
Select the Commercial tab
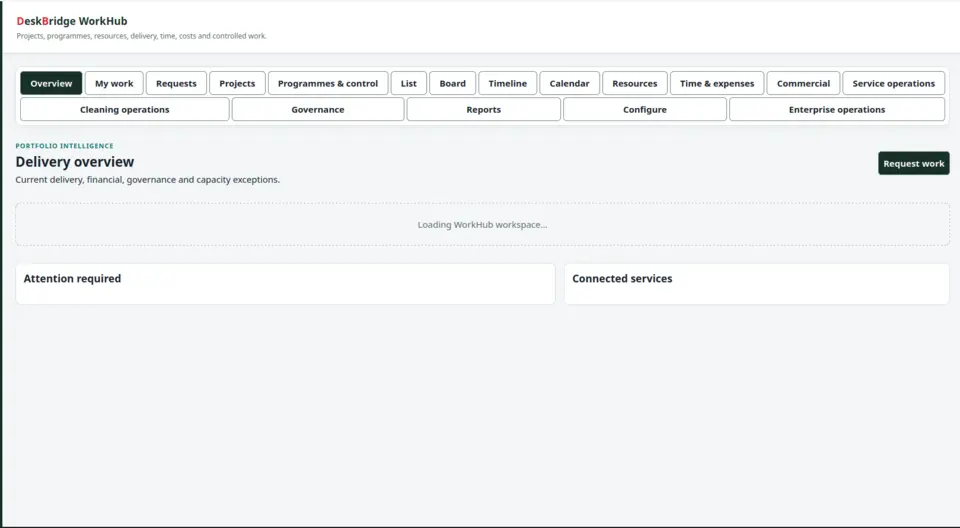tap(803, 83)
